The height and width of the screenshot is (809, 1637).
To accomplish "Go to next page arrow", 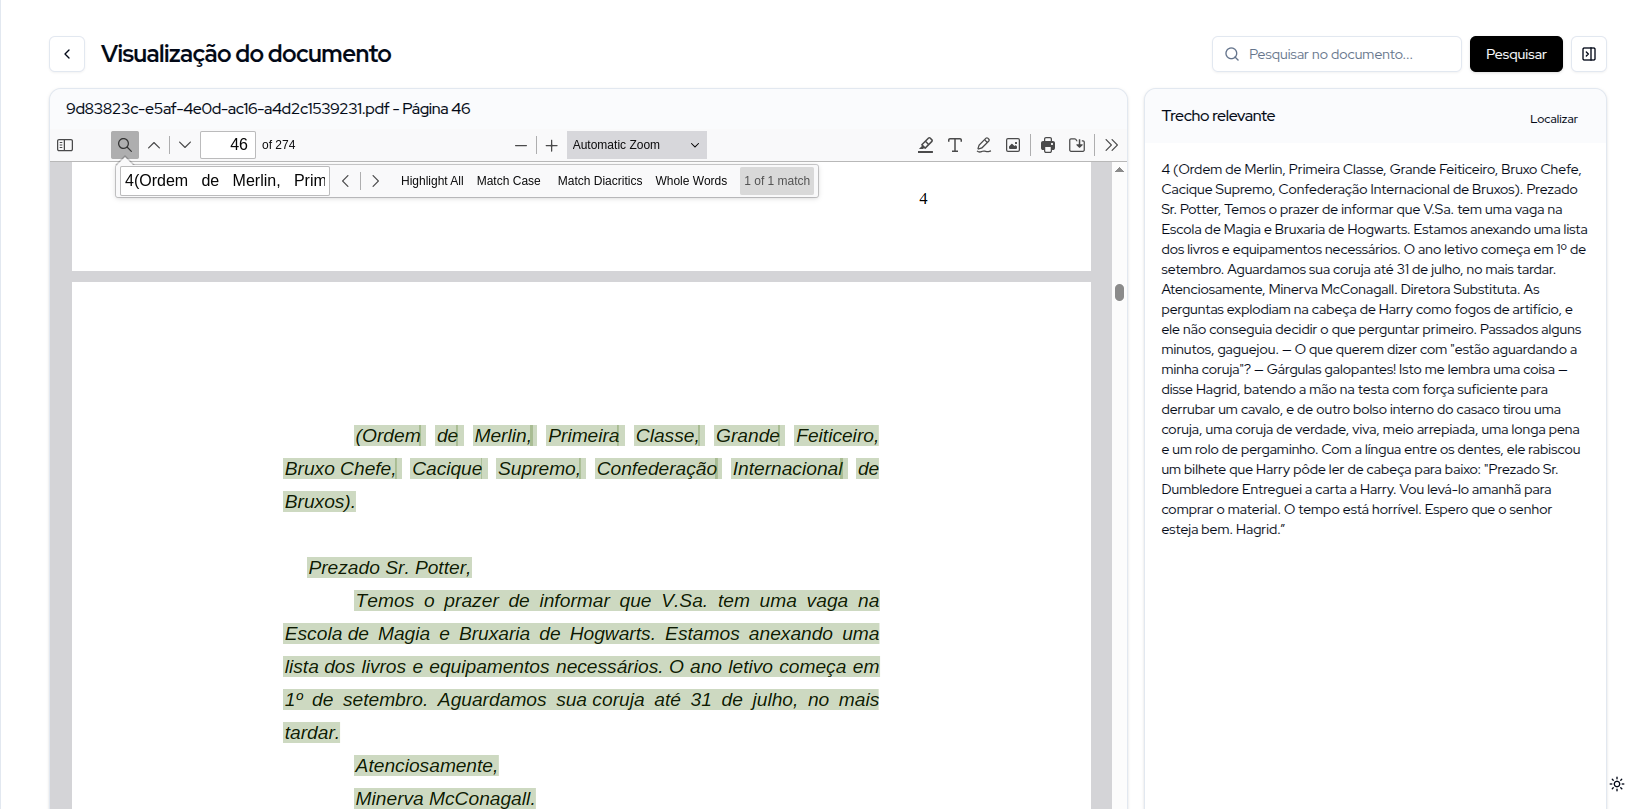I will click(185, 145).
